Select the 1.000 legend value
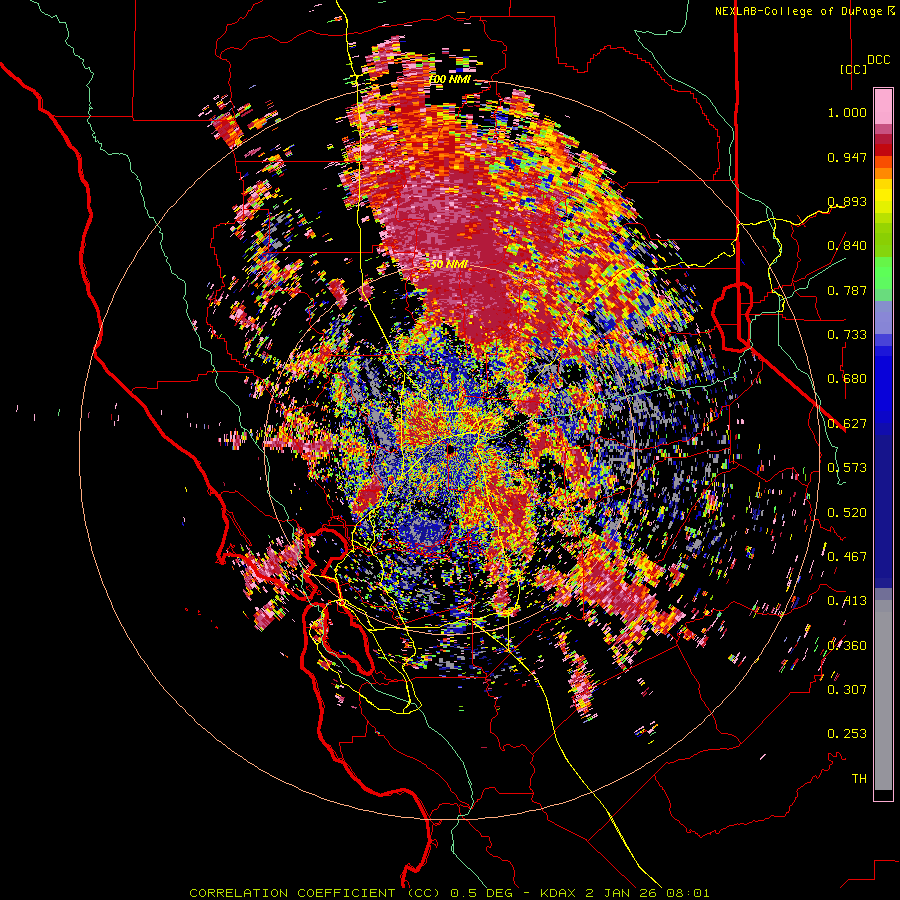900x900 pixels. [847, 112]
